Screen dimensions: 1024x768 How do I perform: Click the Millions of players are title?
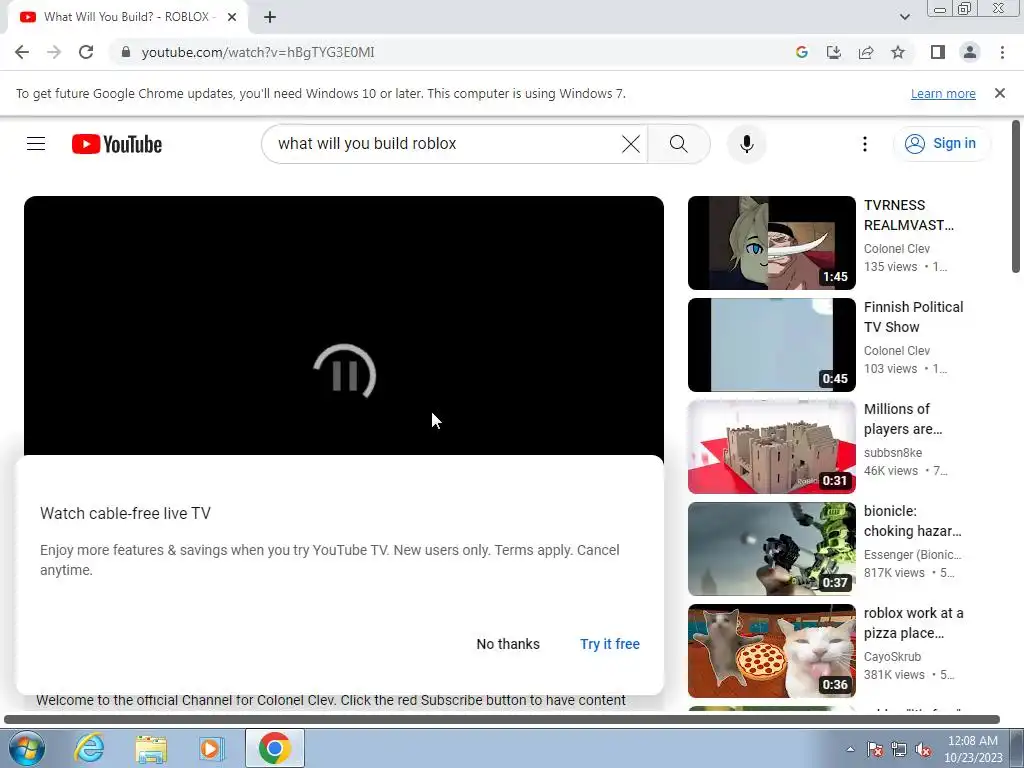[x=903, y=419]
